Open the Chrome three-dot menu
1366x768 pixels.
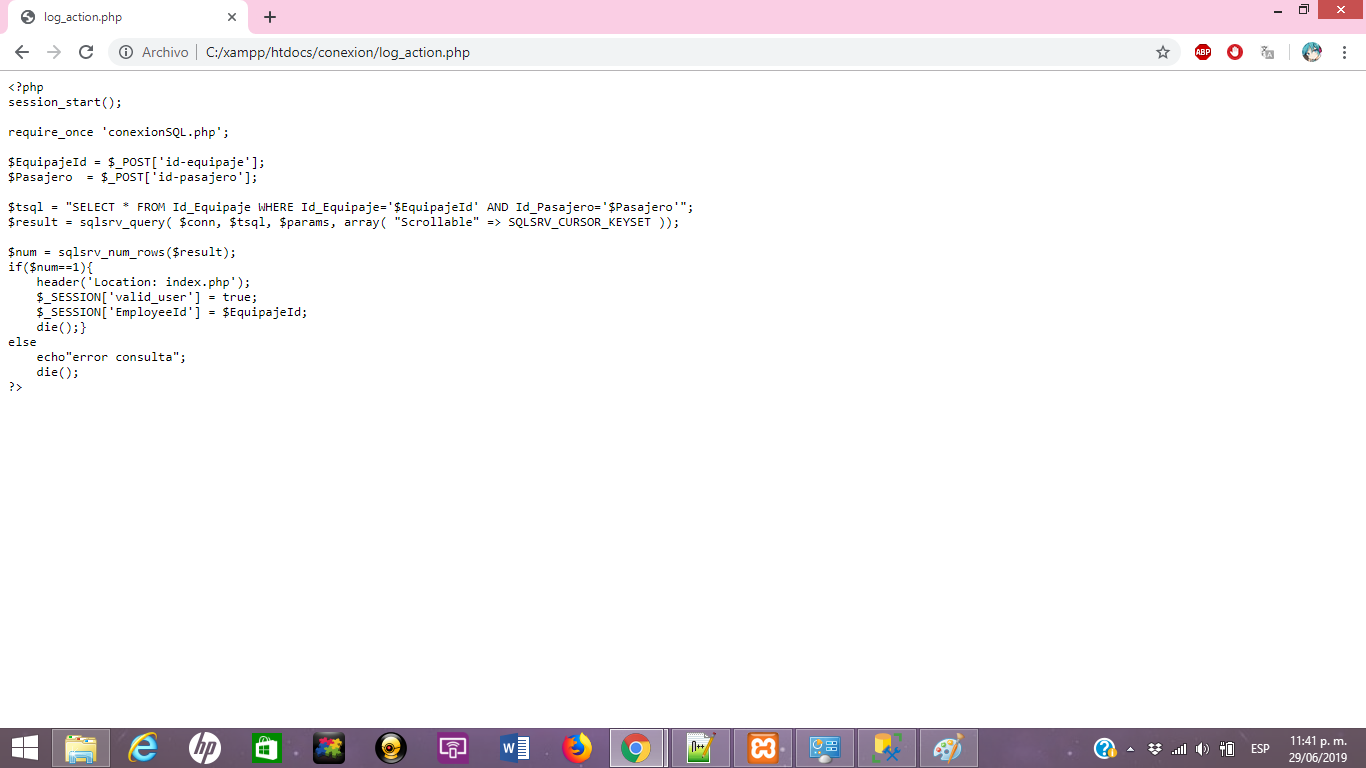[x=1344, y=52]
